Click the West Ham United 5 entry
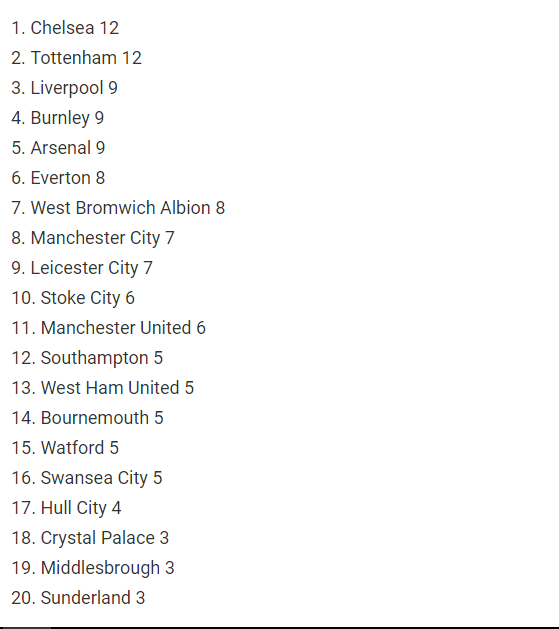559x629 pixels. (103, 388)
